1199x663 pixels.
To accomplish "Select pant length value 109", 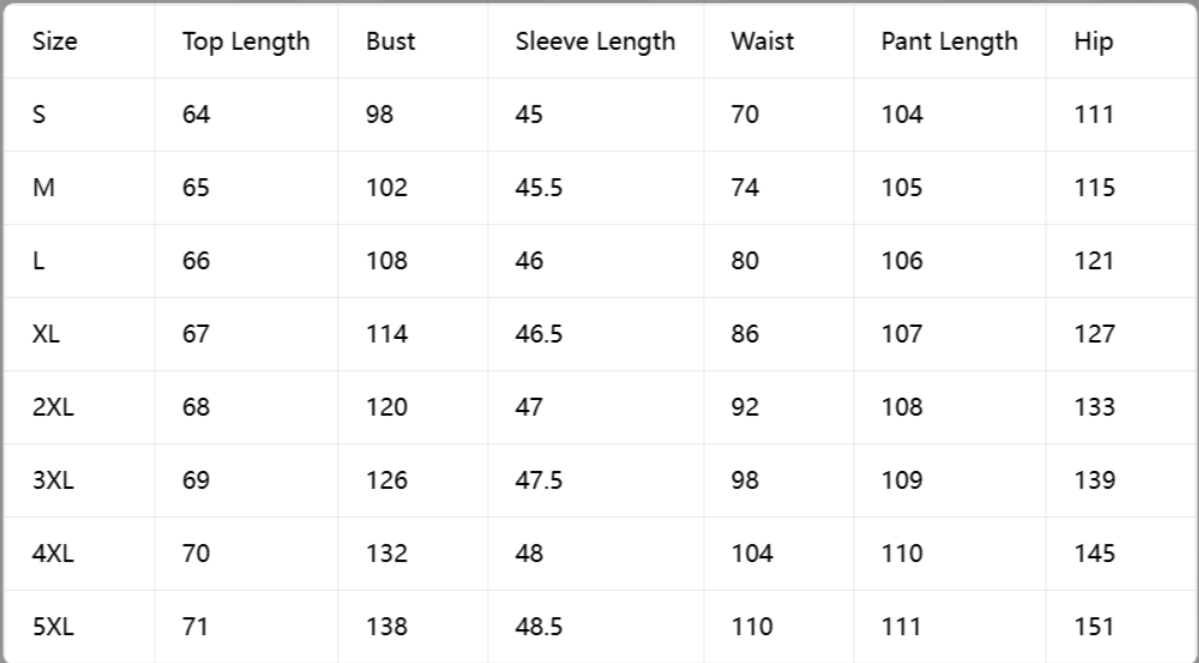I will 902,480.
